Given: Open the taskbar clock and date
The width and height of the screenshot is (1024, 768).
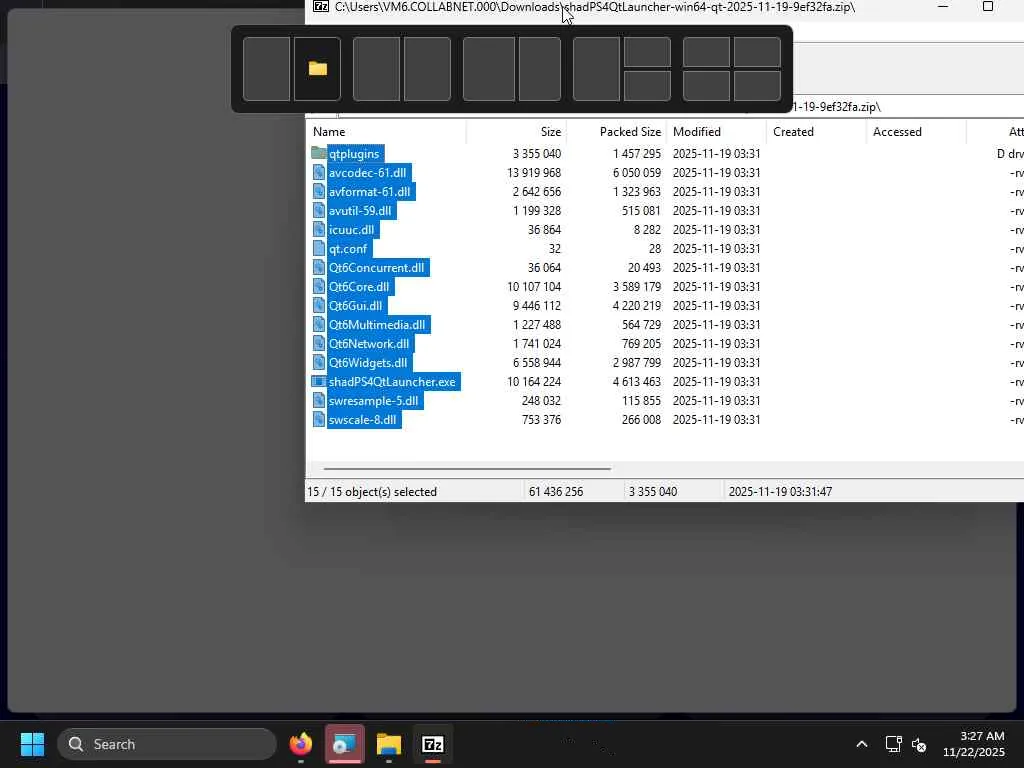Looking at the screenshot, I should [x=974, y=744].
